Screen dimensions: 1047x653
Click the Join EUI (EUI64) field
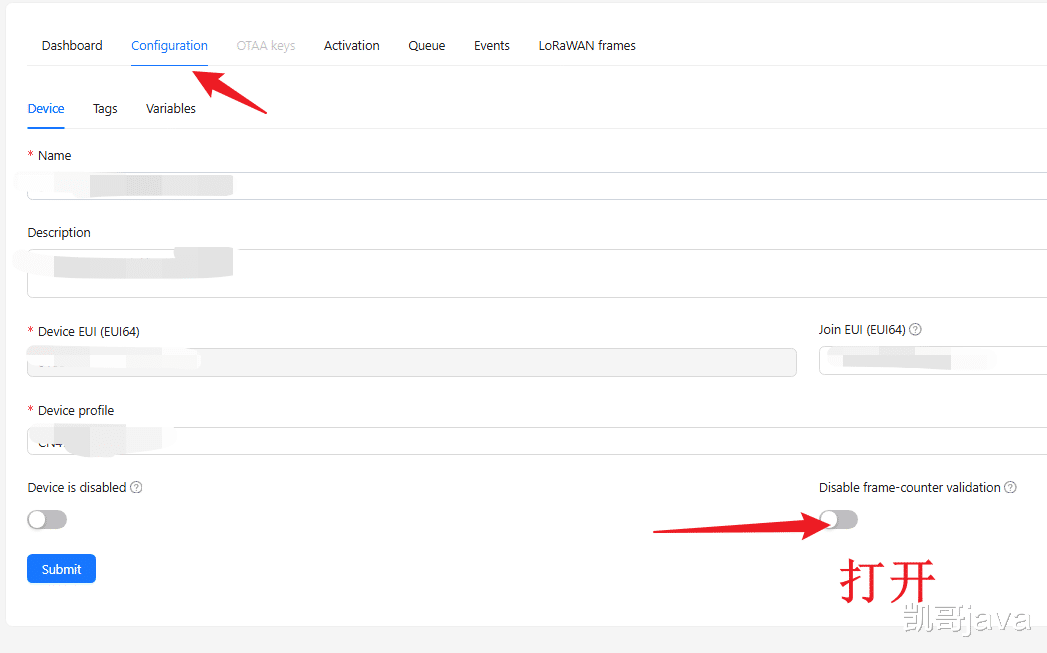click(x=933, y=361)
